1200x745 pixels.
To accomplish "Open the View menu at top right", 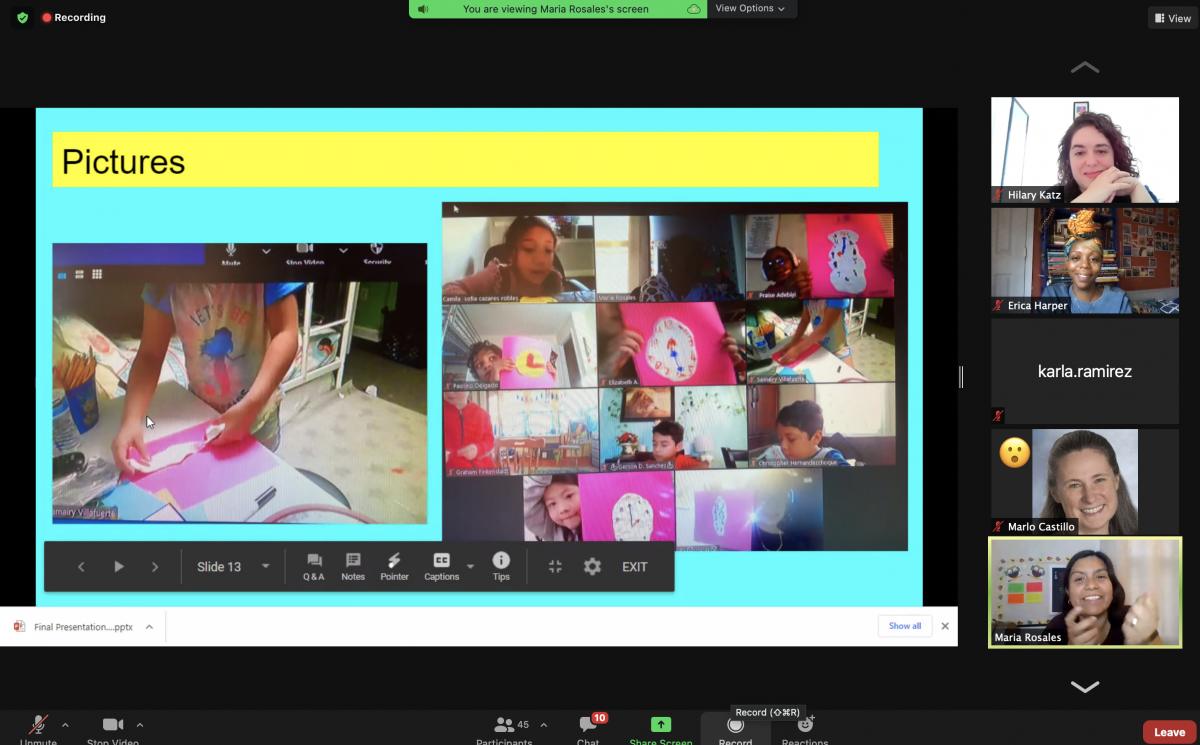I will click(x=1171, y=17).
